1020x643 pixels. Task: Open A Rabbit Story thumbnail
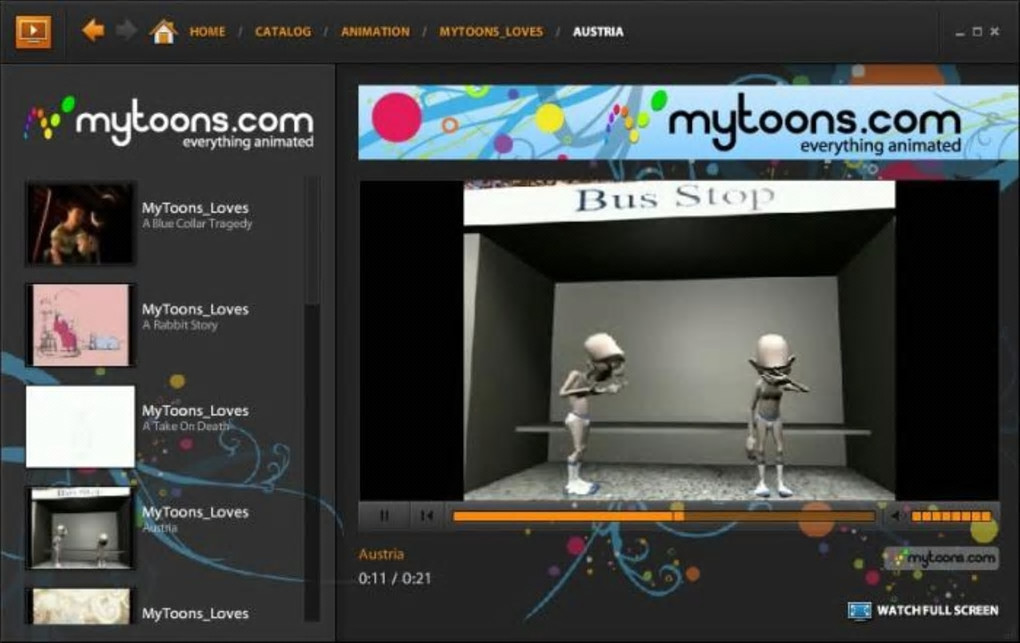coord(80,325)
